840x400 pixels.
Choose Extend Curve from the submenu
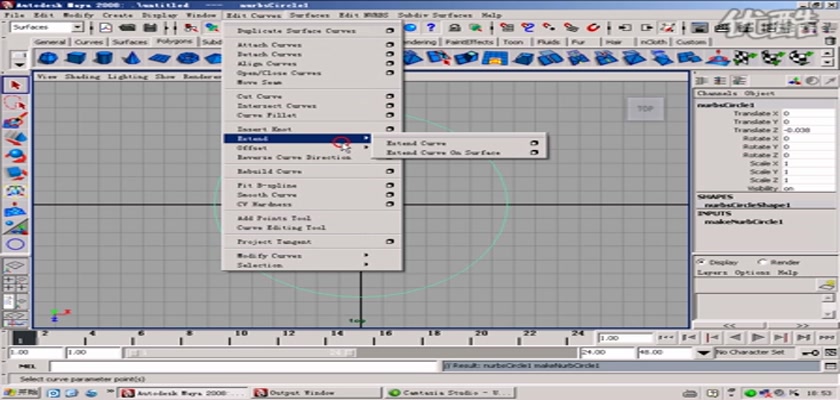click(x=416, y=144)
